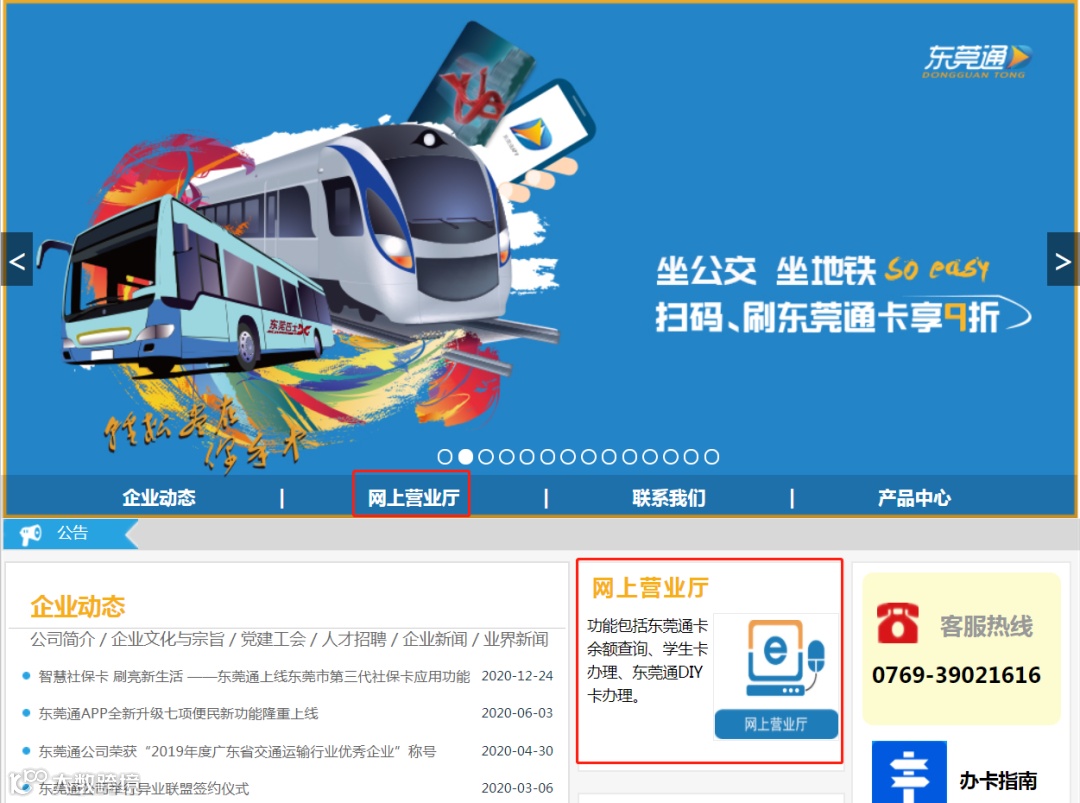The image size is (1080, 803).
Task: Open the 东莞通APP全新升级 news article
Action: 178,713
